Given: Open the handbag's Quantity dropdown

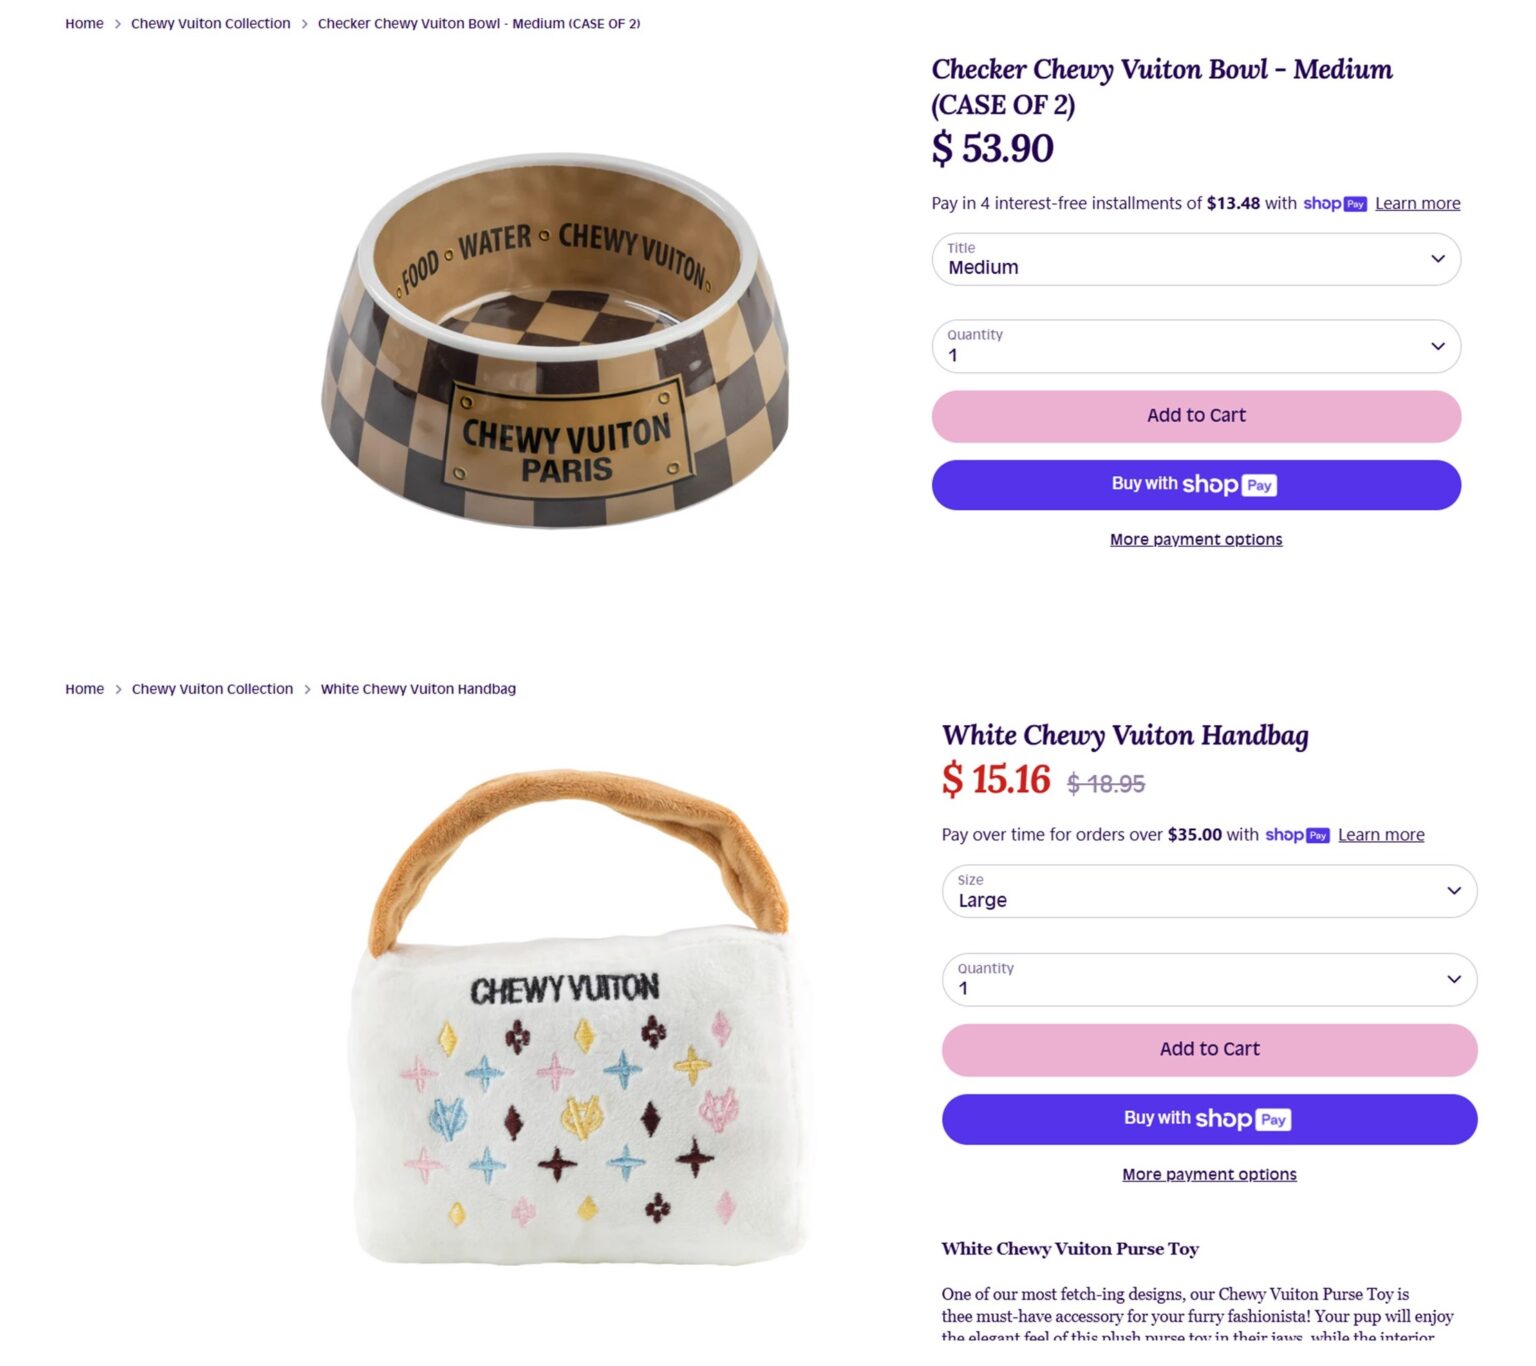Looking at the screenshot, I should pyautogui.click(x=1209, y=979).
